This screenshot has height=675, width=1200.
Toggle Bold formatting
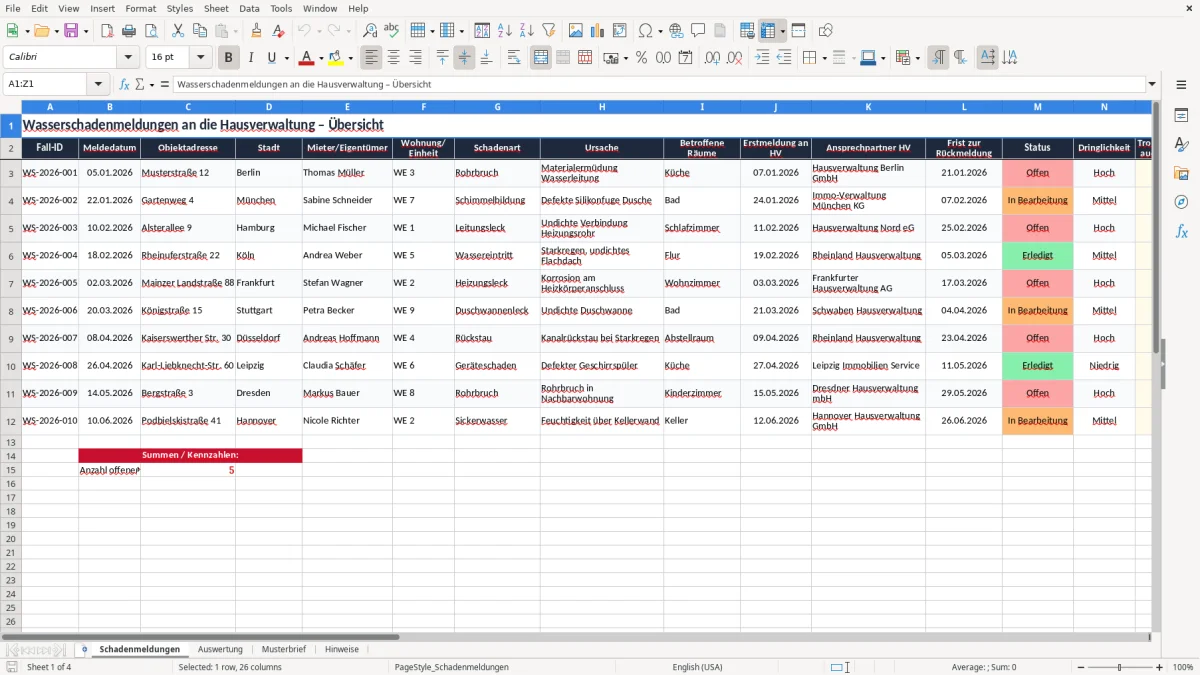click(229, 58)
